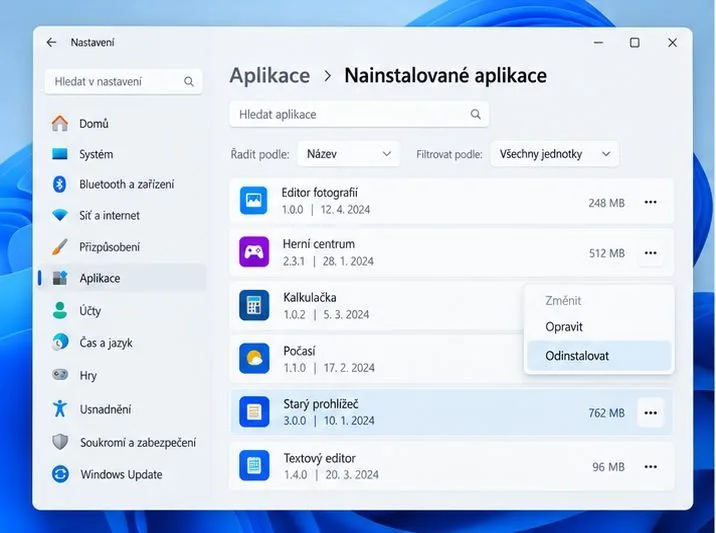Click the Hledat aplikace search field
716x533 pixels.
359,114
